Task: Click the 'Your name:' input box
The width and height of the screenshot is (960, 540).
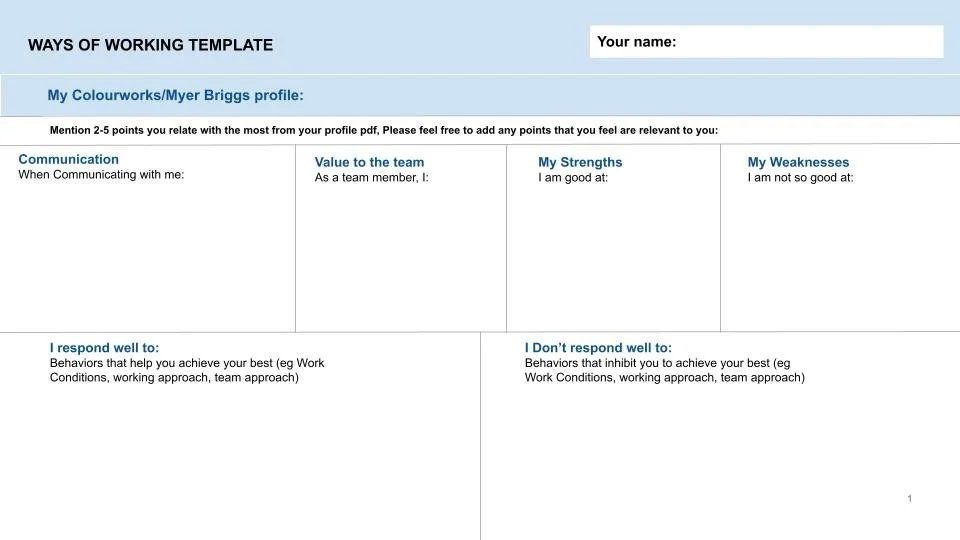Action: 766,42
